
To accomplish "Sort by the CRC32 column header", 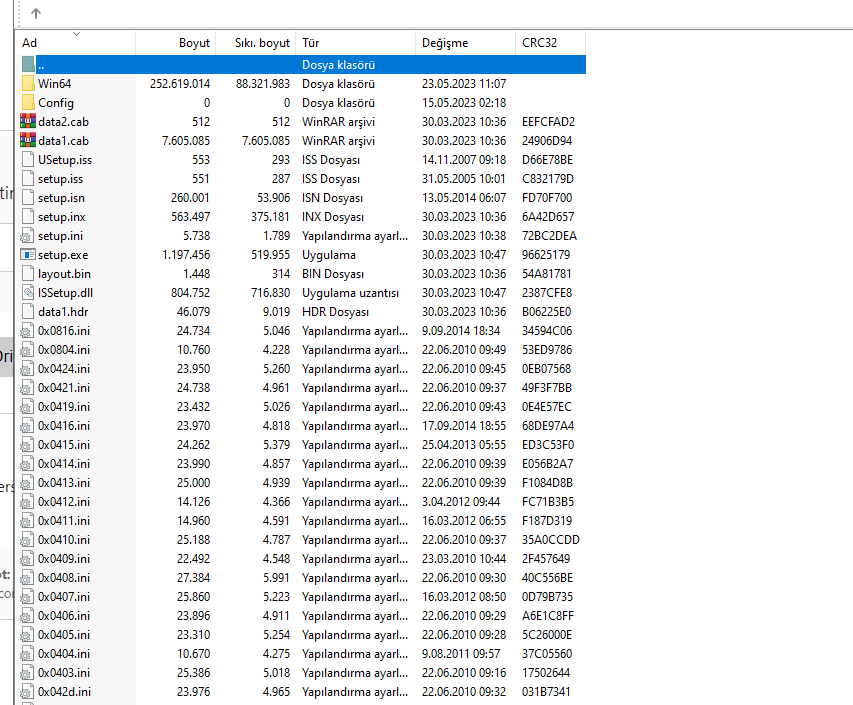I will tap(551, 43).
